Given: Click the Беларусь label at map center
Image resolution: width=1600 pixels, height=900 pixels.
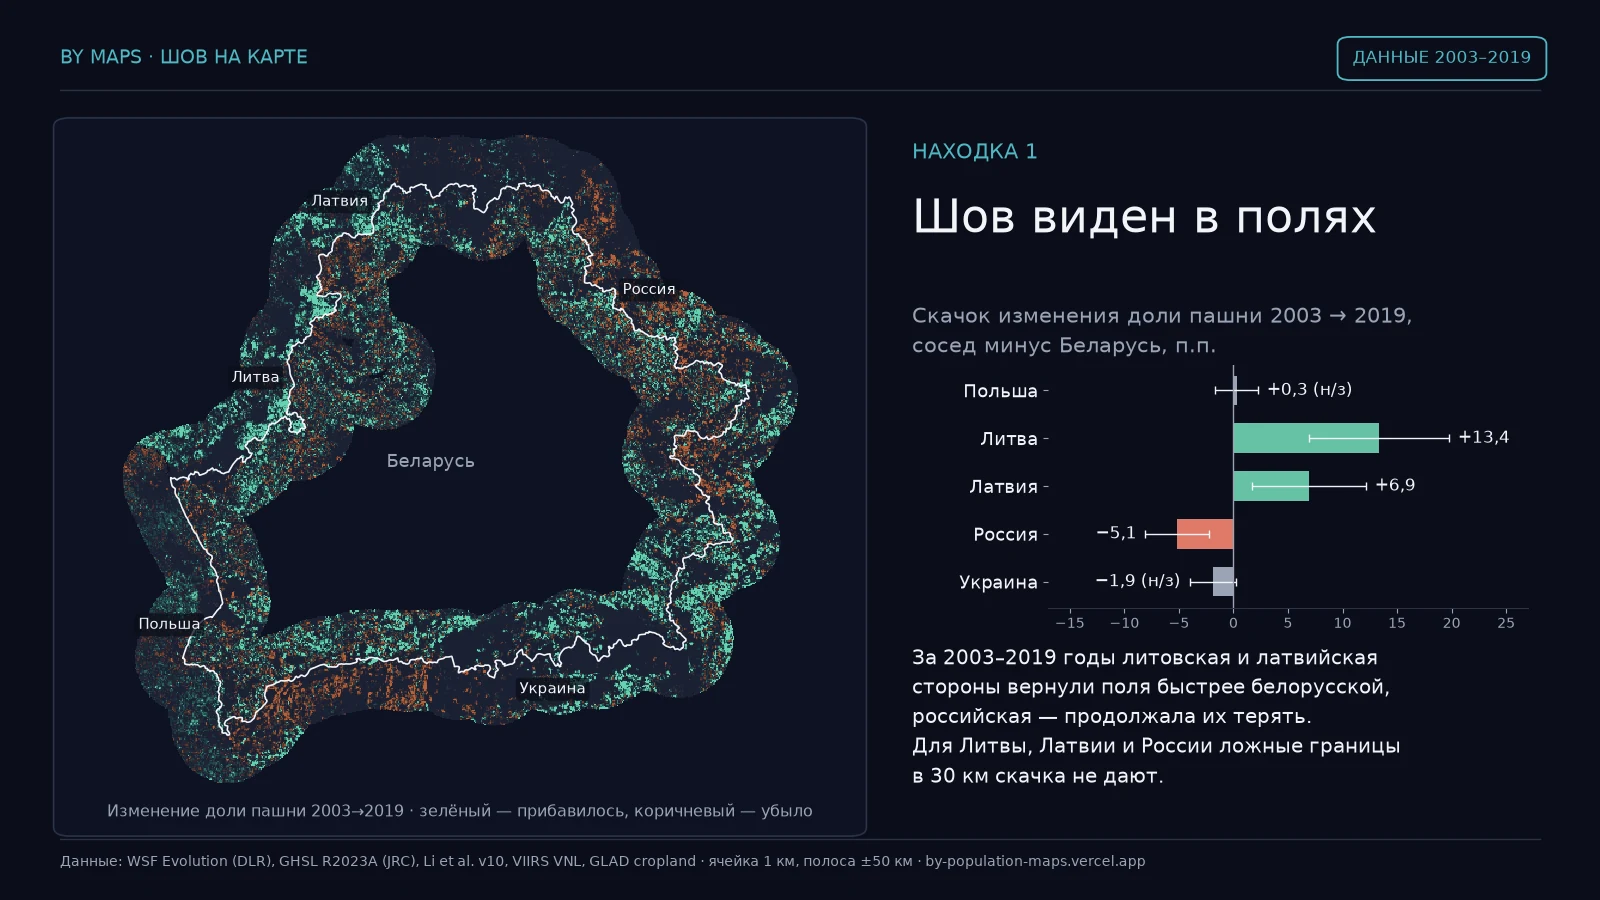Looking at the screenshot, I should pyautogui.click(x=431, y=461).
